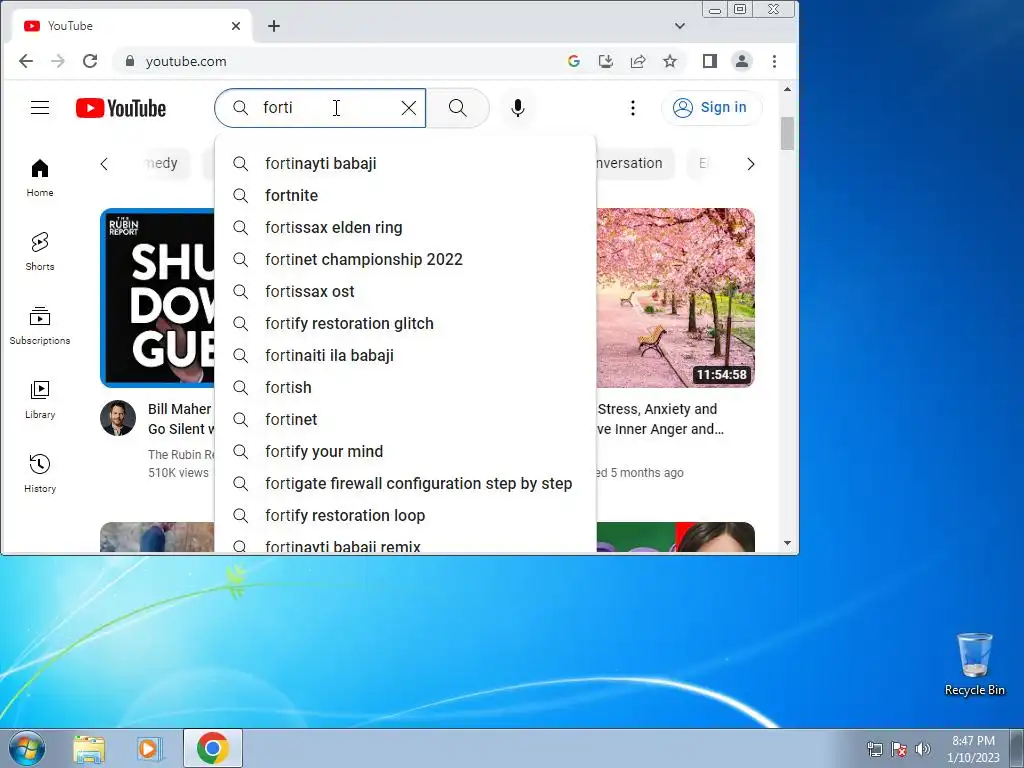Open the cherry blossom video thumbnail
Image resolution: width=1024 pixels, height=768 pixels.
[x=675, y=298]
